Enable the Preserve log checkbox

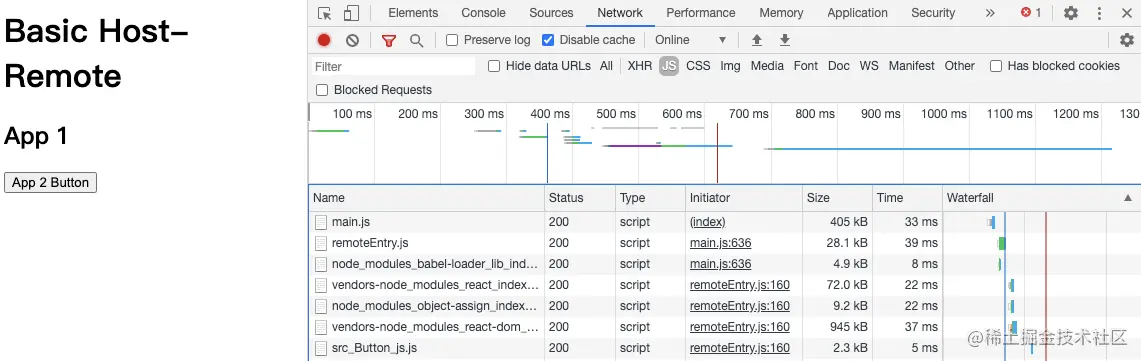pyautogui.click(x=452, y=40)
